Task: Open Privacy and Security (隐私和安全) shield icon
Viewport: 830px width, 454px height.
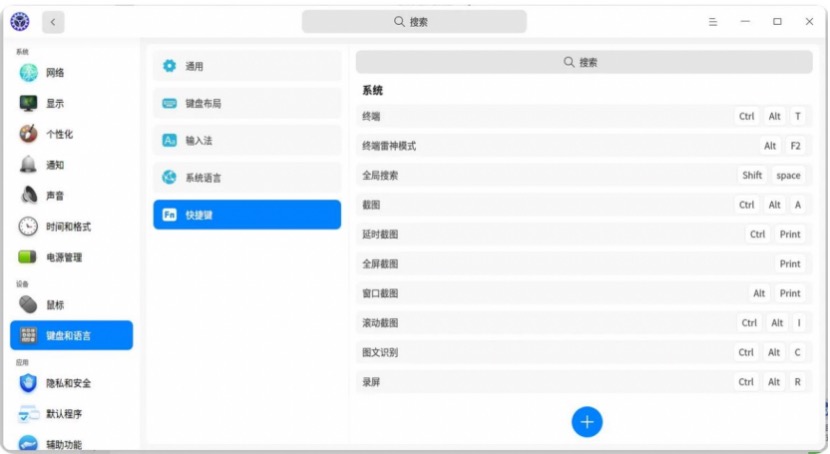Action: point(28,383)
